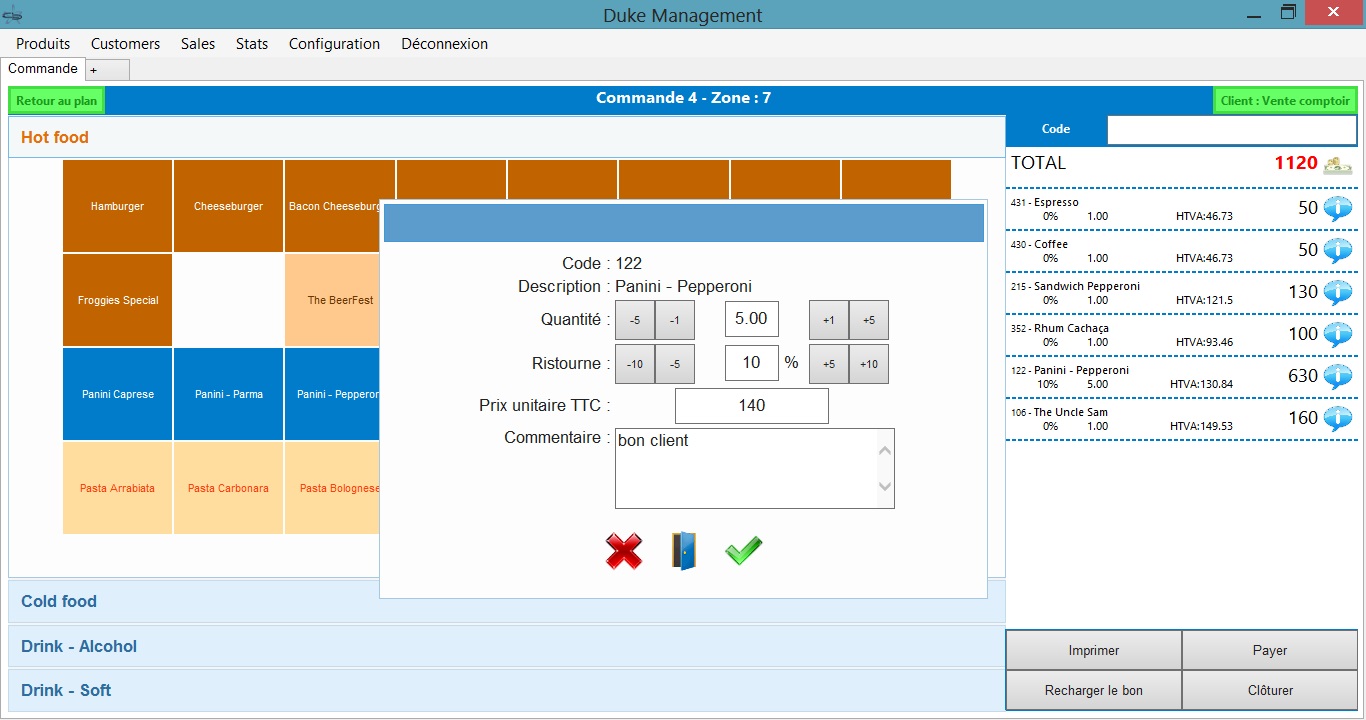This screenshot has height=720, width=1366.
Task: Click the Retour au plan button
Action: click(x=57, y=101)
